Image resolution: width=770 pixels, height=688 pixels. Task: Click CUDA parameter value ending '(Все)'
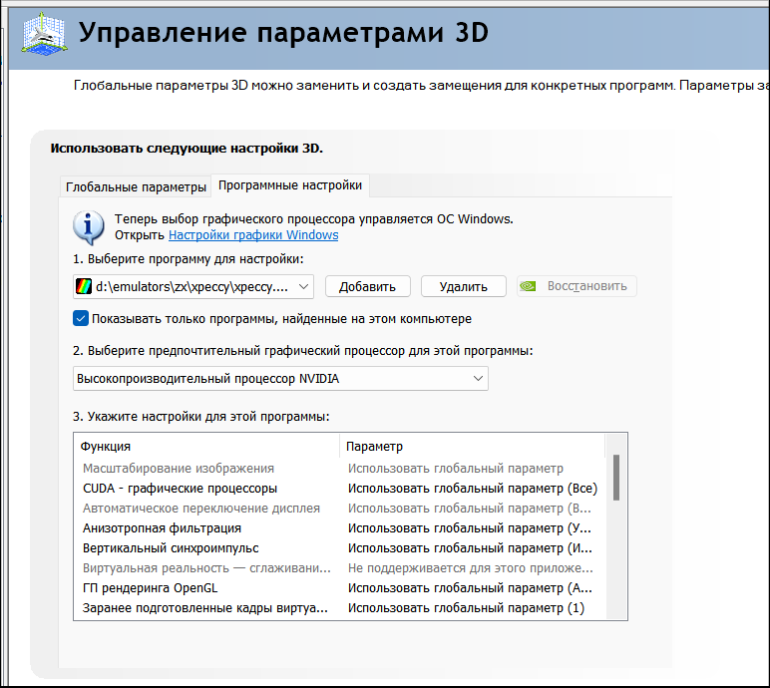pyautogui.click(x=472, y=488)
